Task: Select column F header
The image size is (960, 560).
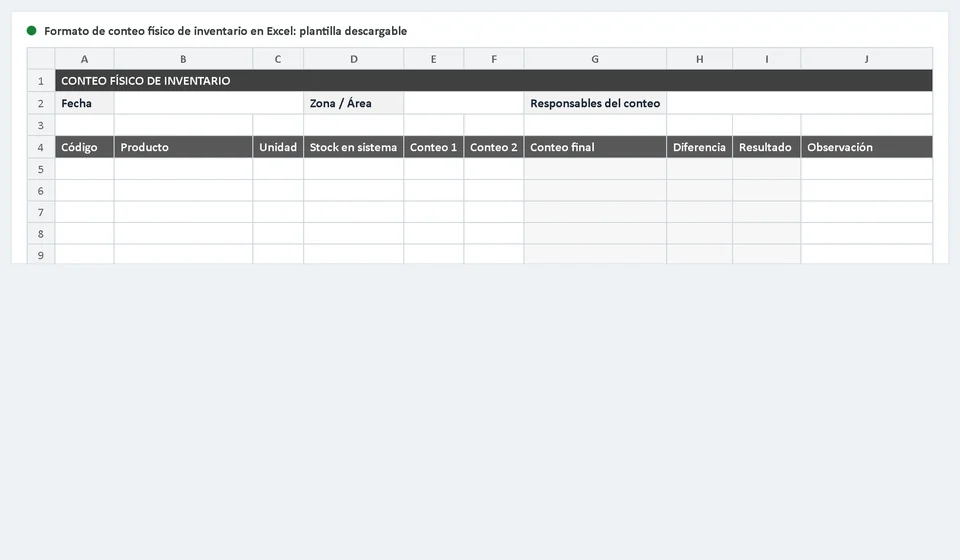Action: [493, 59]
